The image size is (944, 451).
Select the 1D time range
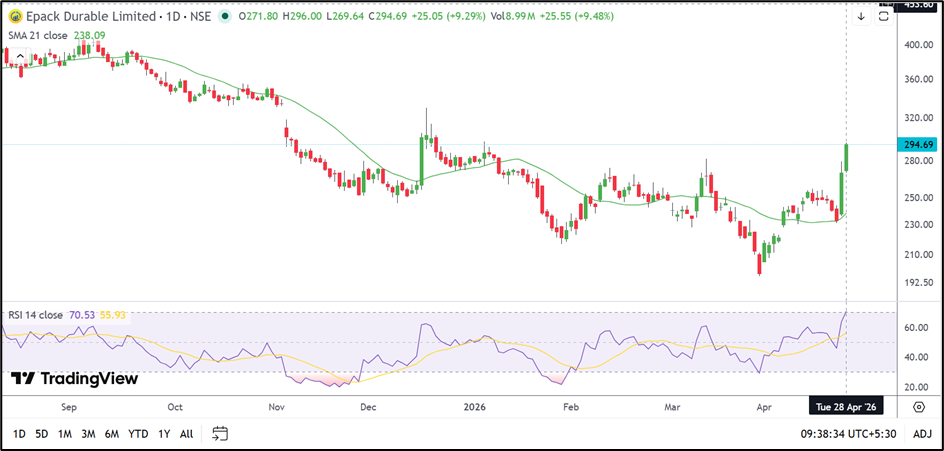click(19, 433)
